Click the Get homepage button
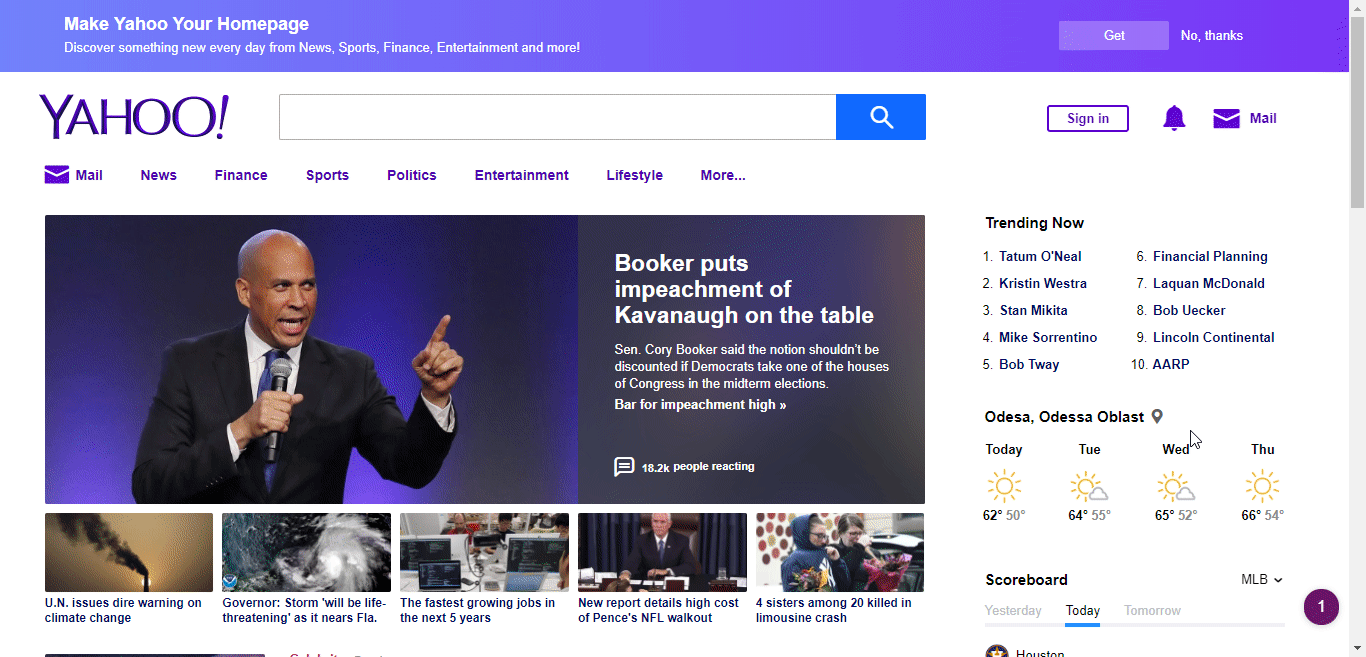The height and width of the screenshot is (657, 1366). [1114, 35]
